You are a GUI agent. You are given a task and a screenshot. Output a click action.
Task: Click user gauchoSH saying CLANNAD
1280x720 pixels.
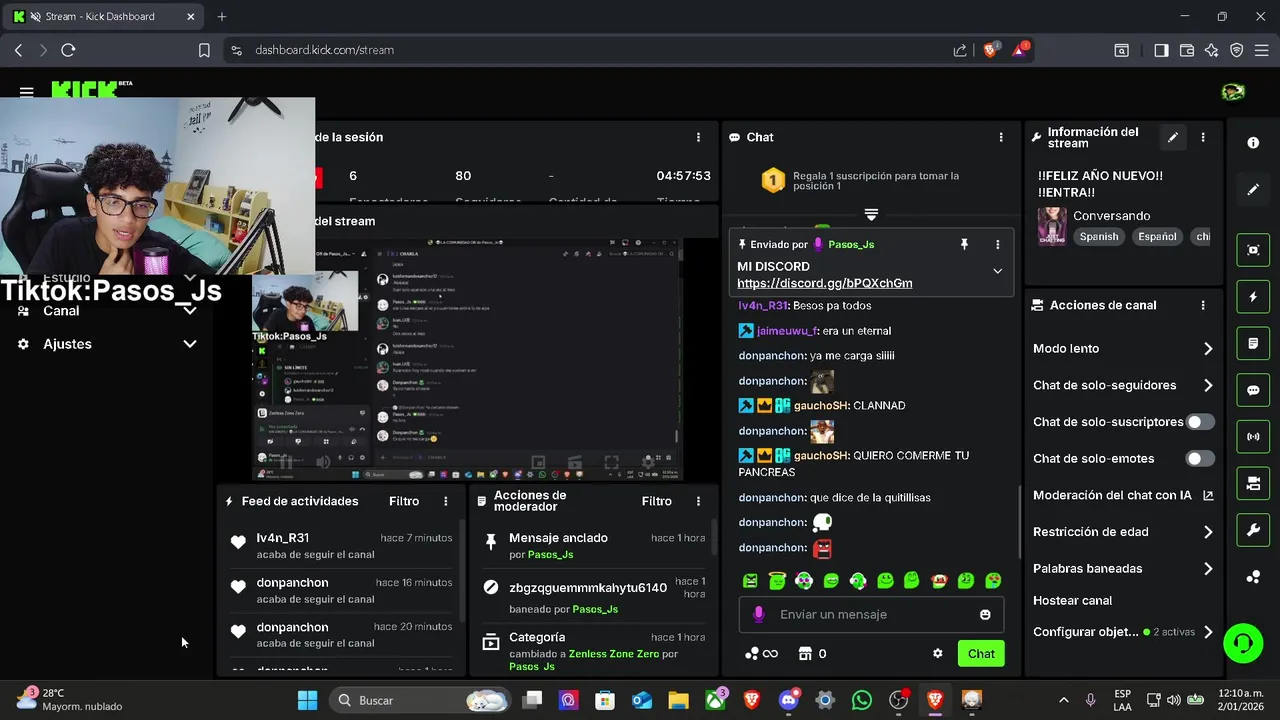point(821,406)
